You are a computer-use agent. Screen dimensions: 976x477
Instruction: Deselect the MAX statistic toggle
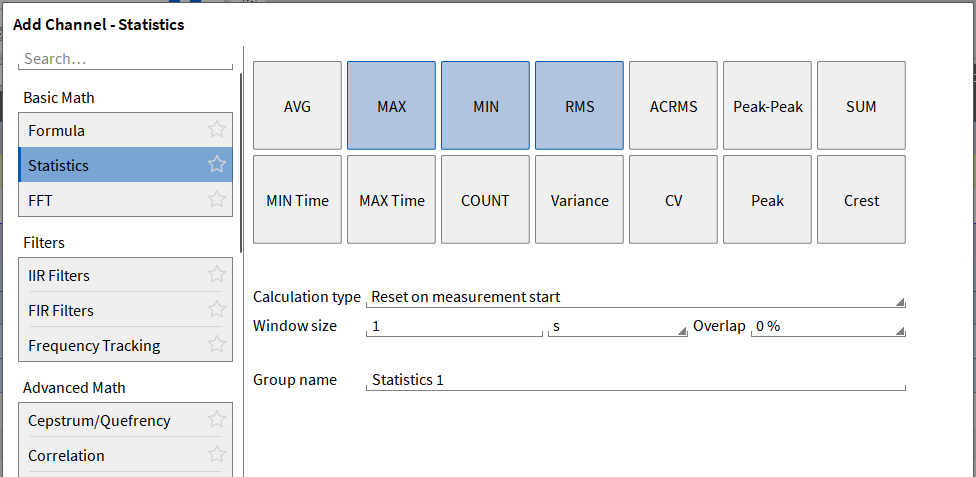click(391, 106)
